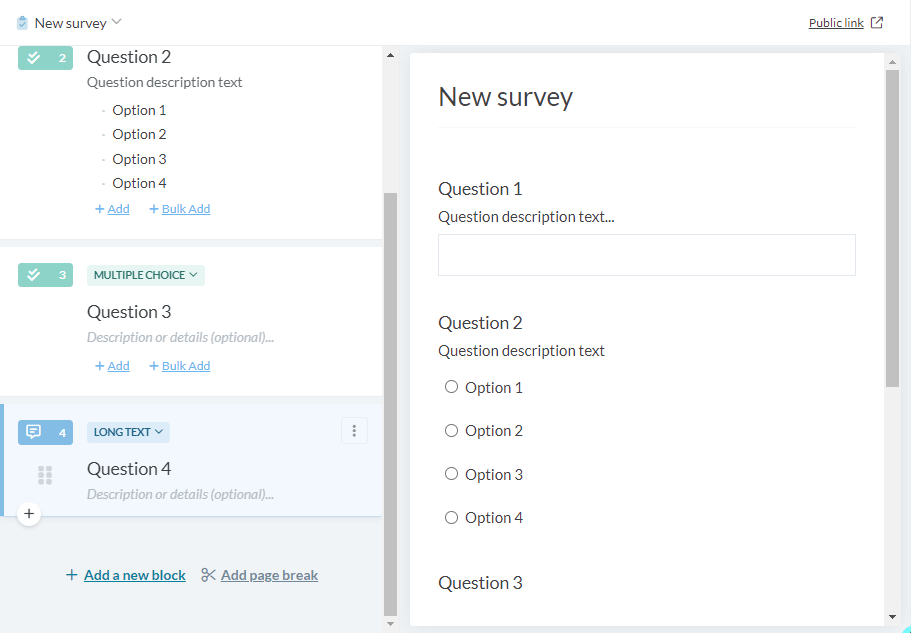Grab the drag handle icon of Question 4
The width and height of the screenshot is (911, 633).
[x=45, y=475]
